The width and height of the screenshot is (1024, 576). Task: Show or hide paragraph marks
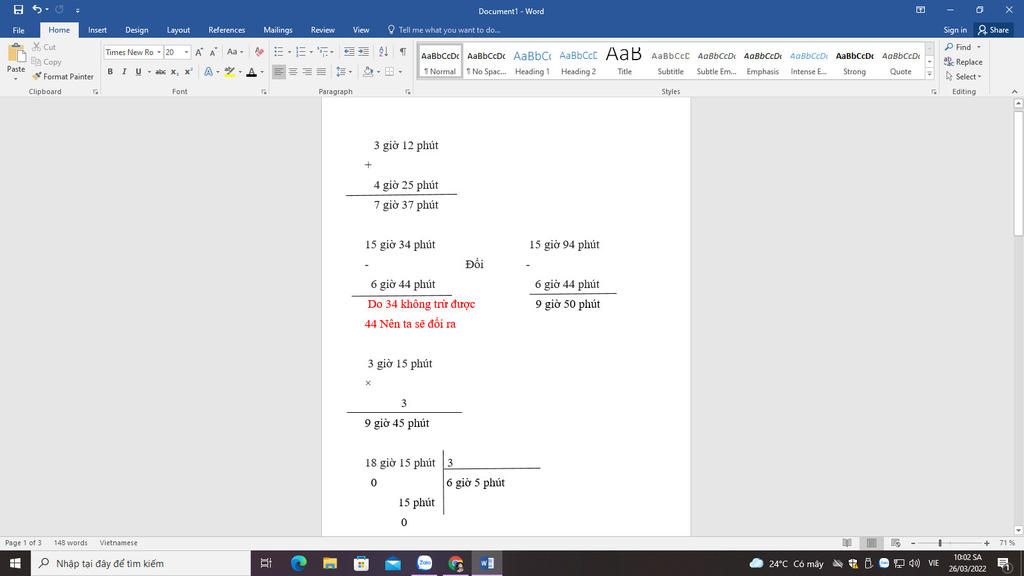point(403,52)
